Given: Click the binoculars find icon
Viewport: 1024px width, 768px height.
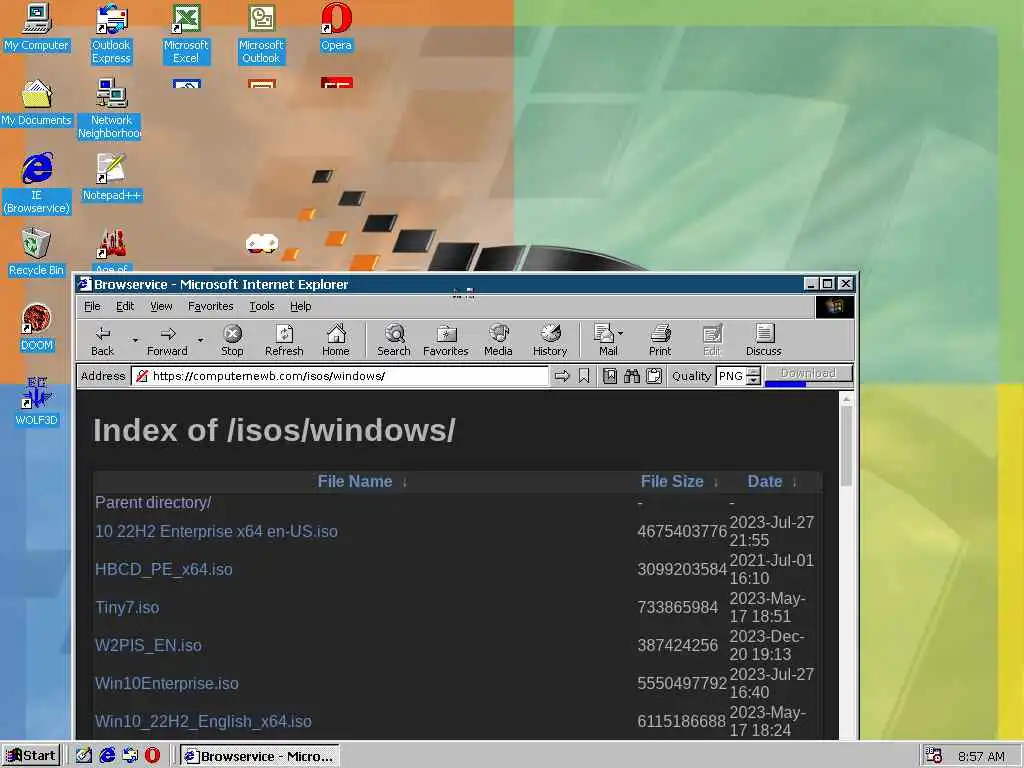Looking at the screenshot, I should pos(632,376).
